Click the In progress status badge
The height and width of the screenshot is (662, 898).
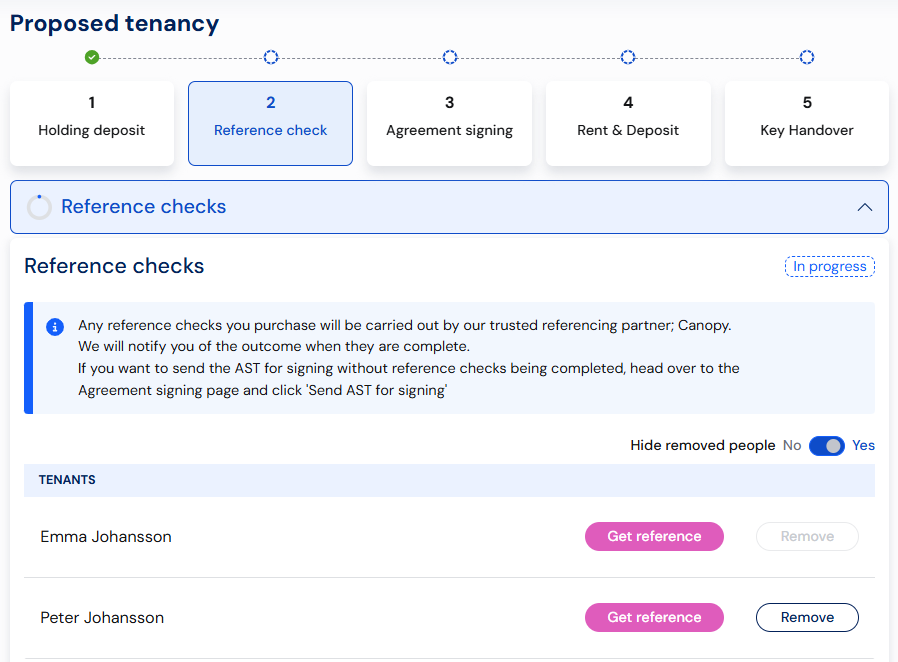830,267
